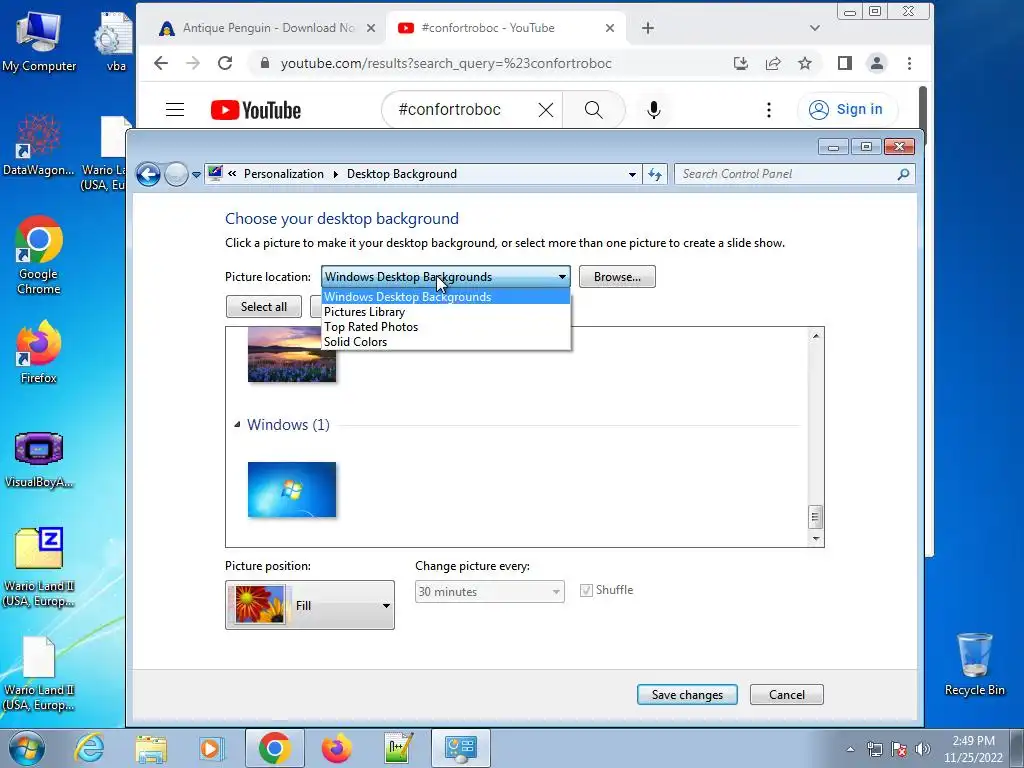Click the Cancel button

point(786,695)
